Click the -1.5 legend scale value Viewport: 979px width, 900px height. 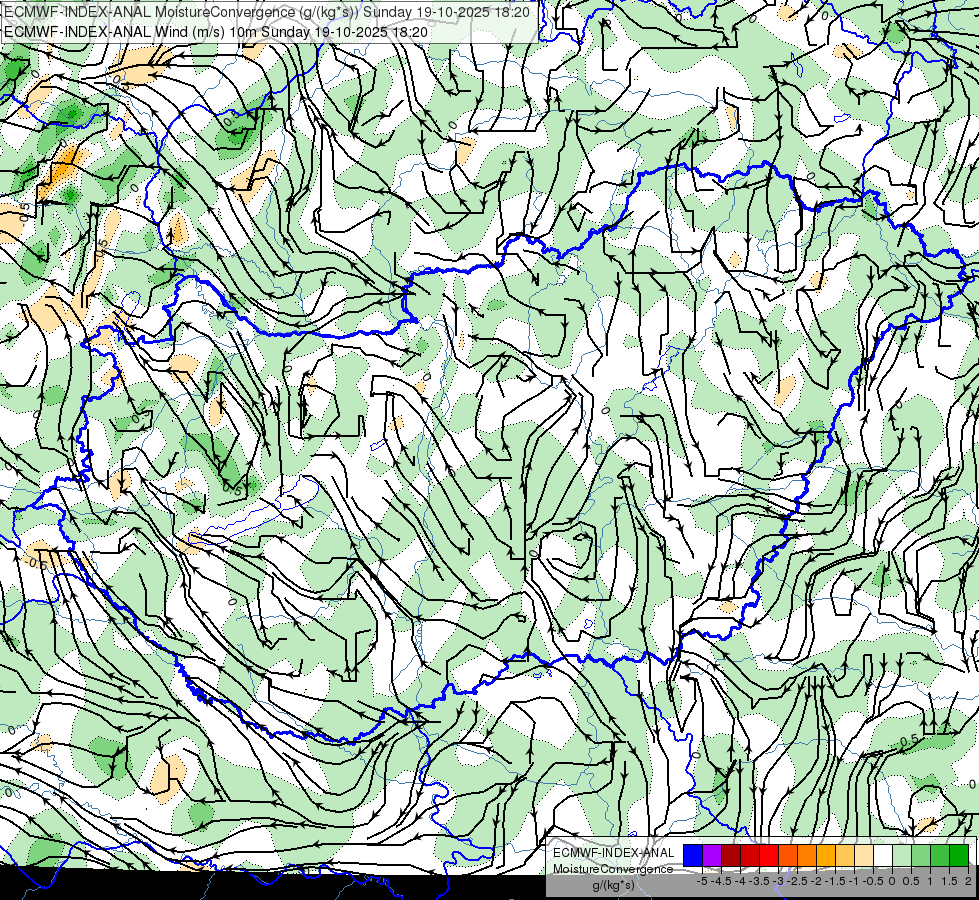coord(835,881)
